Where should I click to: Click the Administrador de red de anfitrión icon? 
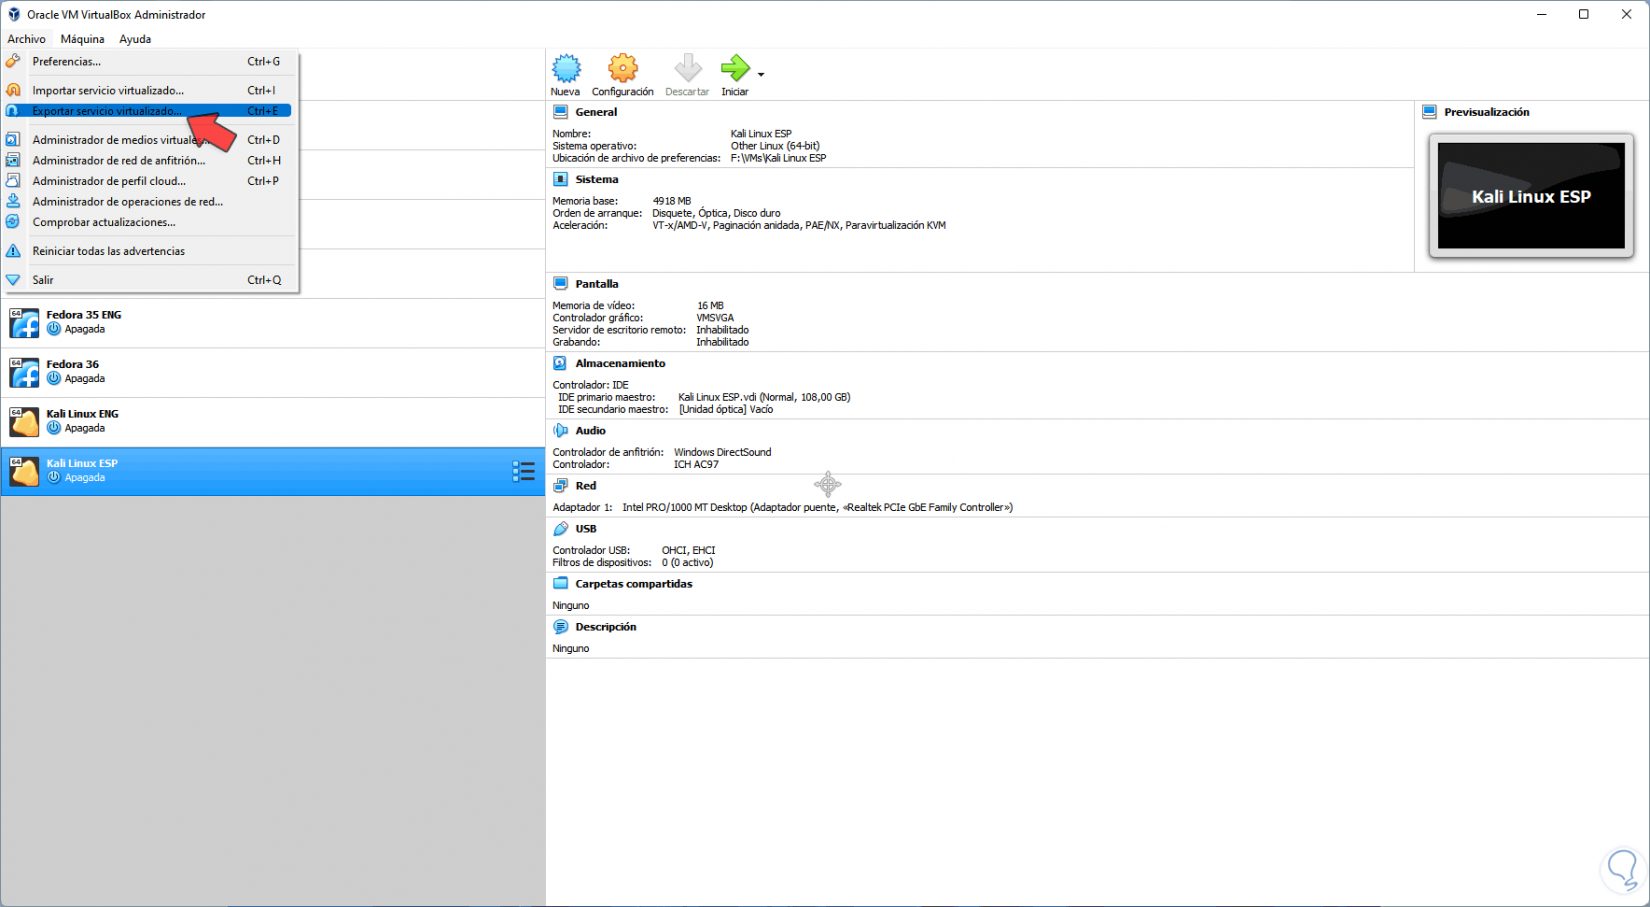click(x=13, y=160)
